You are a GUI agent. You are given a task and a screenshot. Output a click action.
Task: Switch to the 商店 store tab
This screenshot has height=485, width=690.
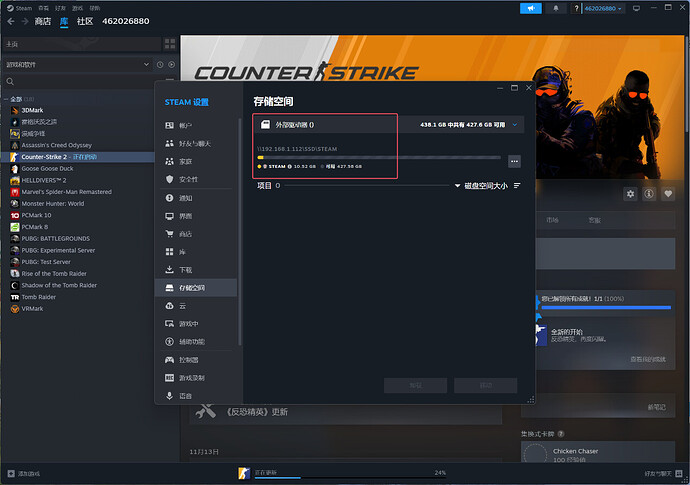(x=42, y=21)
